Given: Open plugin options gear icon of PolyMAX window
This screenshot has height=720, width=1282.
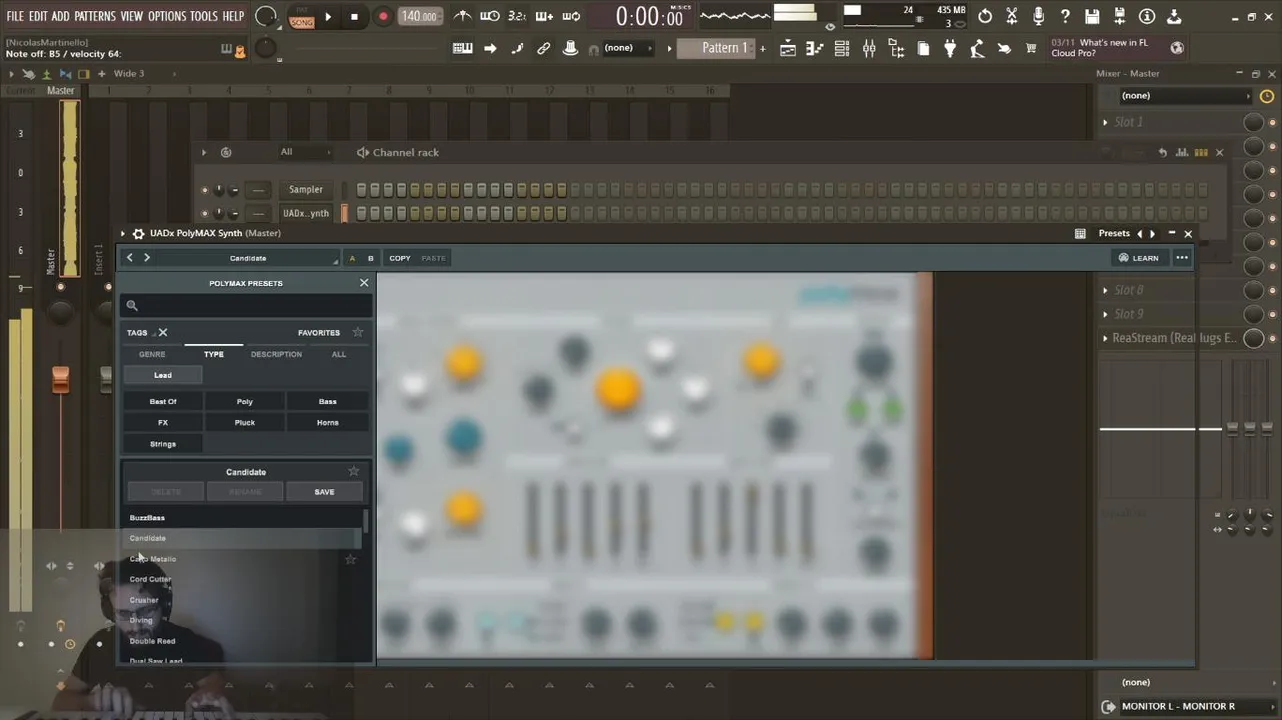Looking at the screenshot, I should pyautogui.click(x=138, y=233).
